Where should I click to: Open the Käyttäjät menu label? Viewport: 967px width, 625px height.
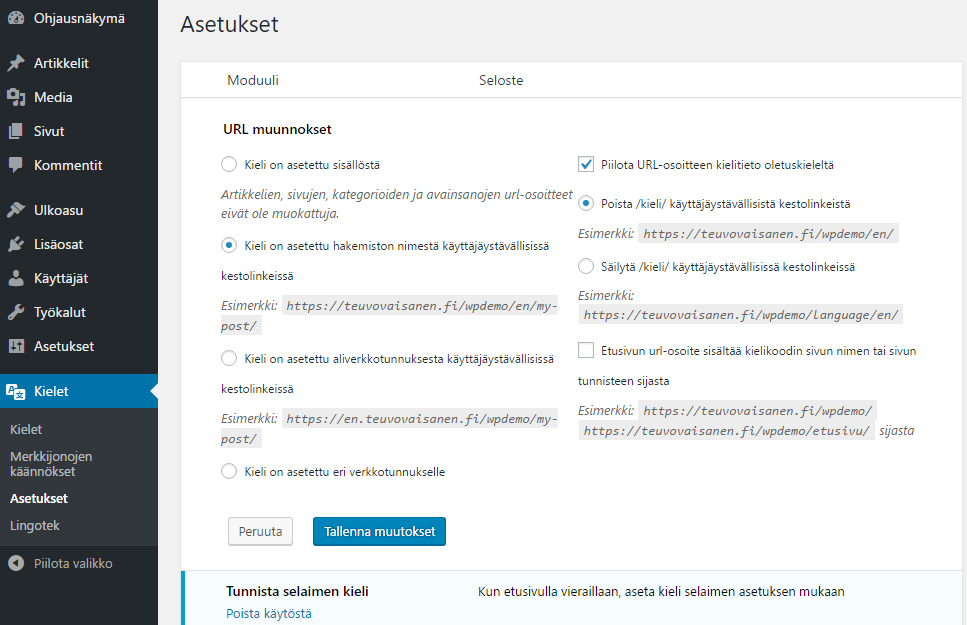(x=60, y=279)
